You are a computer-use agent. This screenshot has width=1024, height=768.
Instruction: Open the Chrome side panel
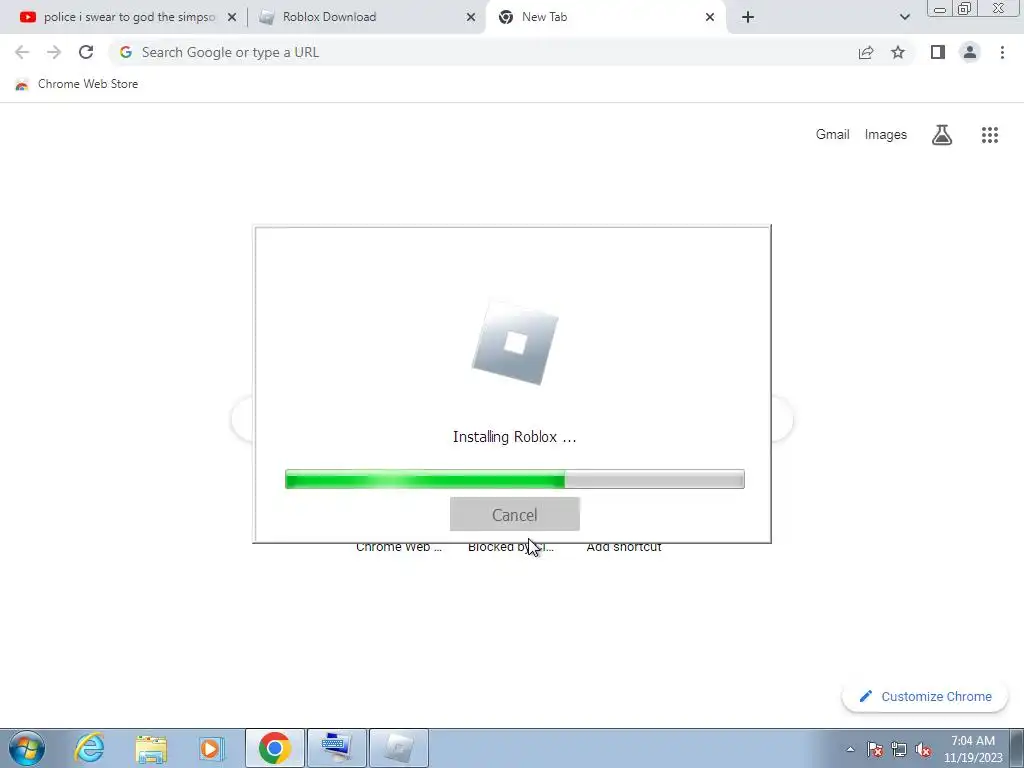(938, 52)
